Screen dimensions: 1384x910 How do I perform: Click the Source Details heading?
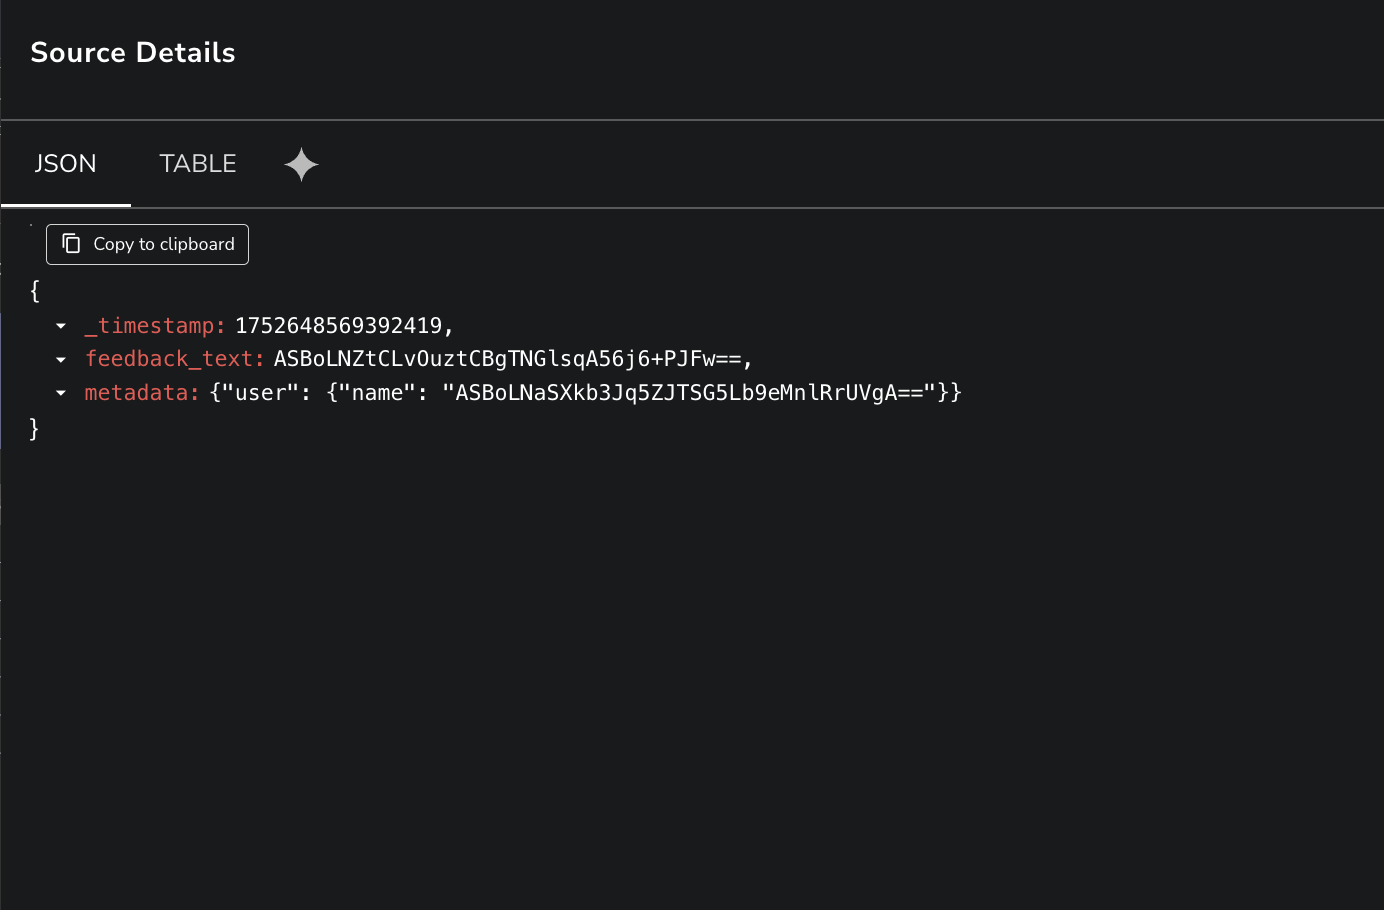click(132, 52)
